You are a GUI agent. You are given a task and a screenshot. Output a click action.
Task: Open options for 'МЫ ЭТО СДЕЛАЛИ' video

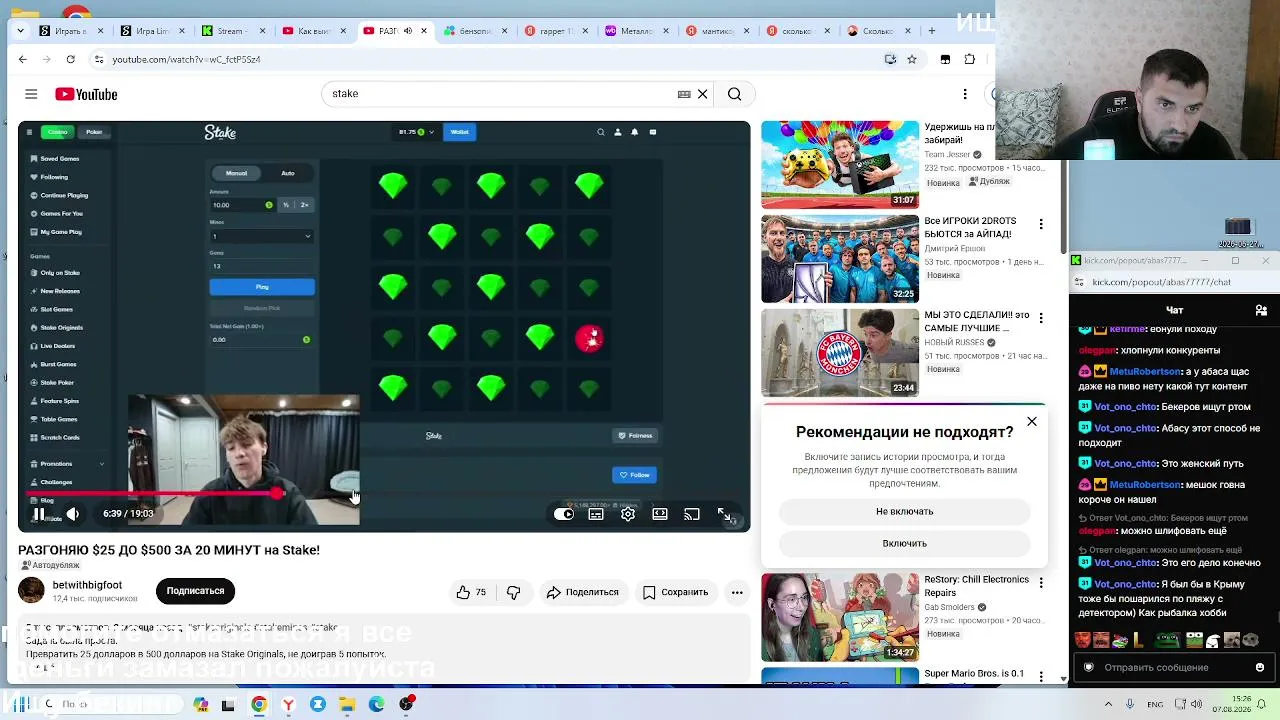pyautogui.click(x=1041, y=318)
